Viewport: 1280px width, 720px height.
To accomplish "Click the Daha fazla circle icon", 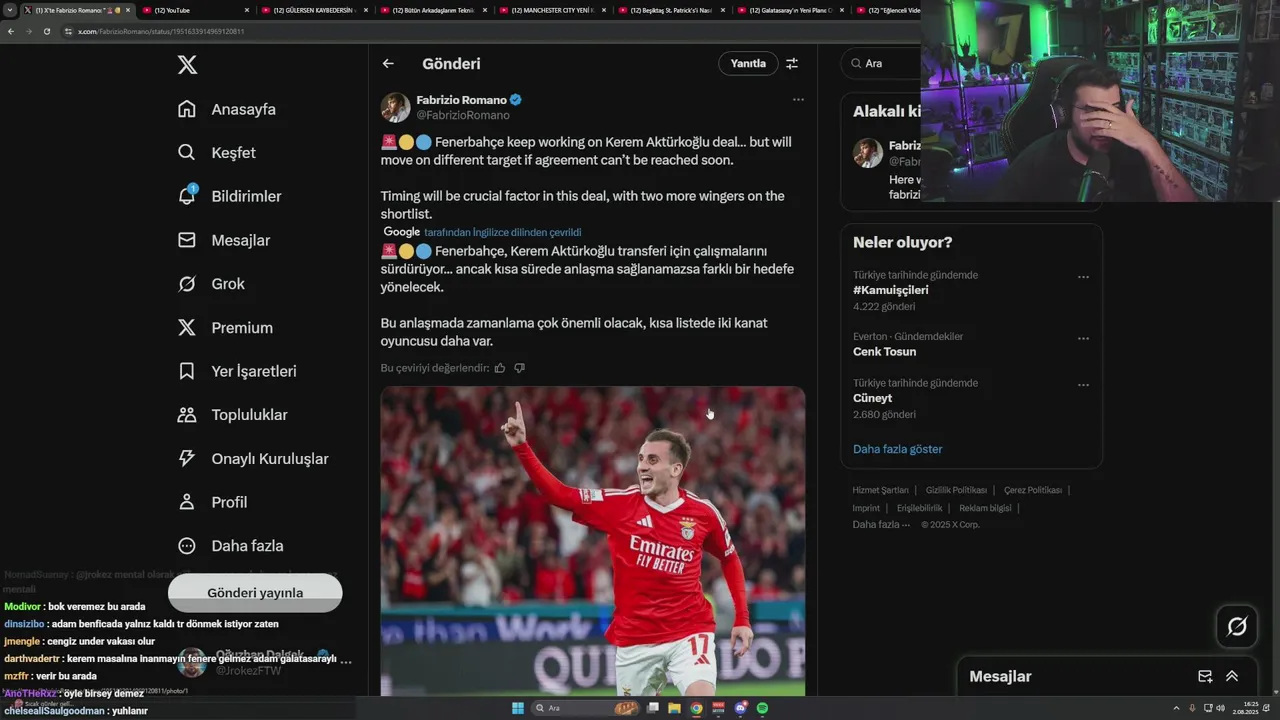I will pos(187,546).
